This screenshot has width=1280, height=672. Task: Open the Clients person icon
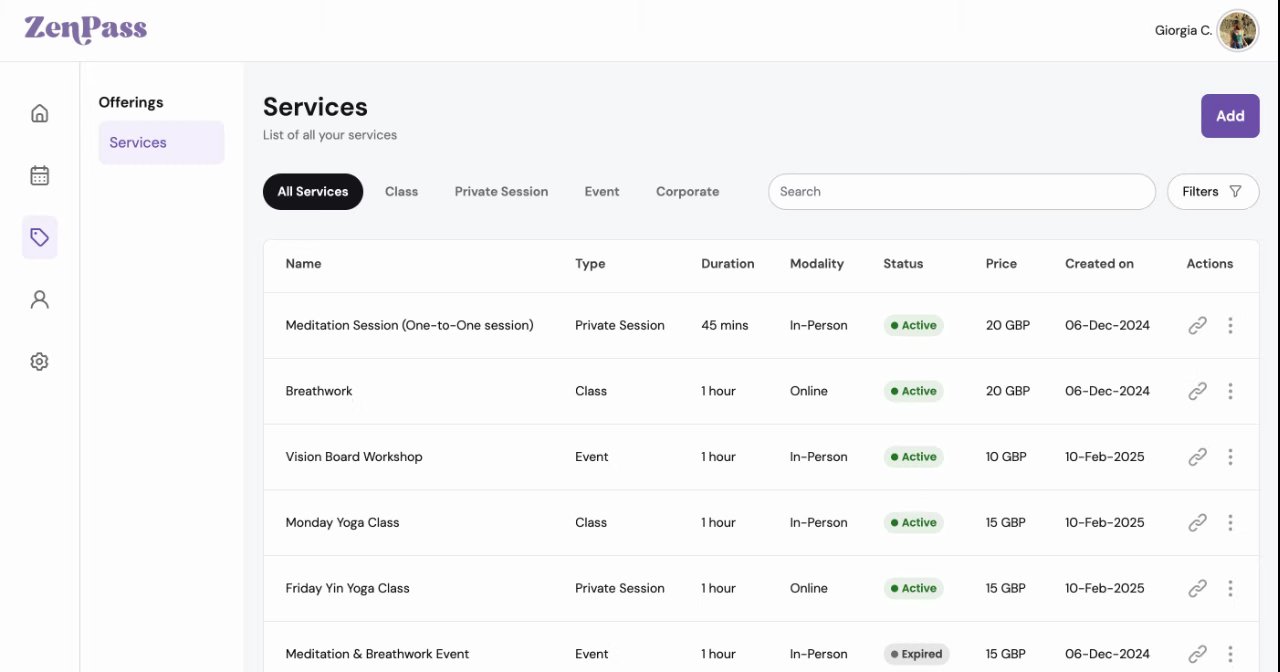point(40,300)
